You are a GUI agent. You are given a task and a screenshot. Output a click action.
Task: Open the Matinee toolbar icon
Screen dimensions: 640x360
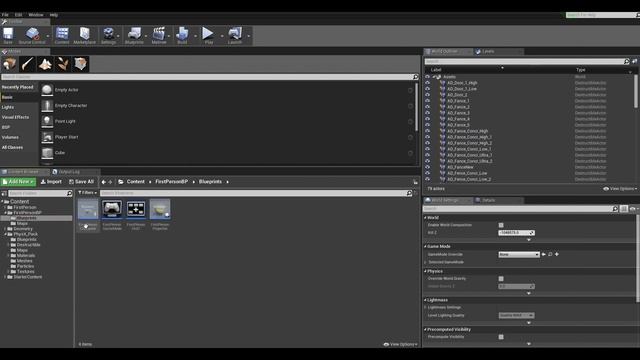[159, 34]
